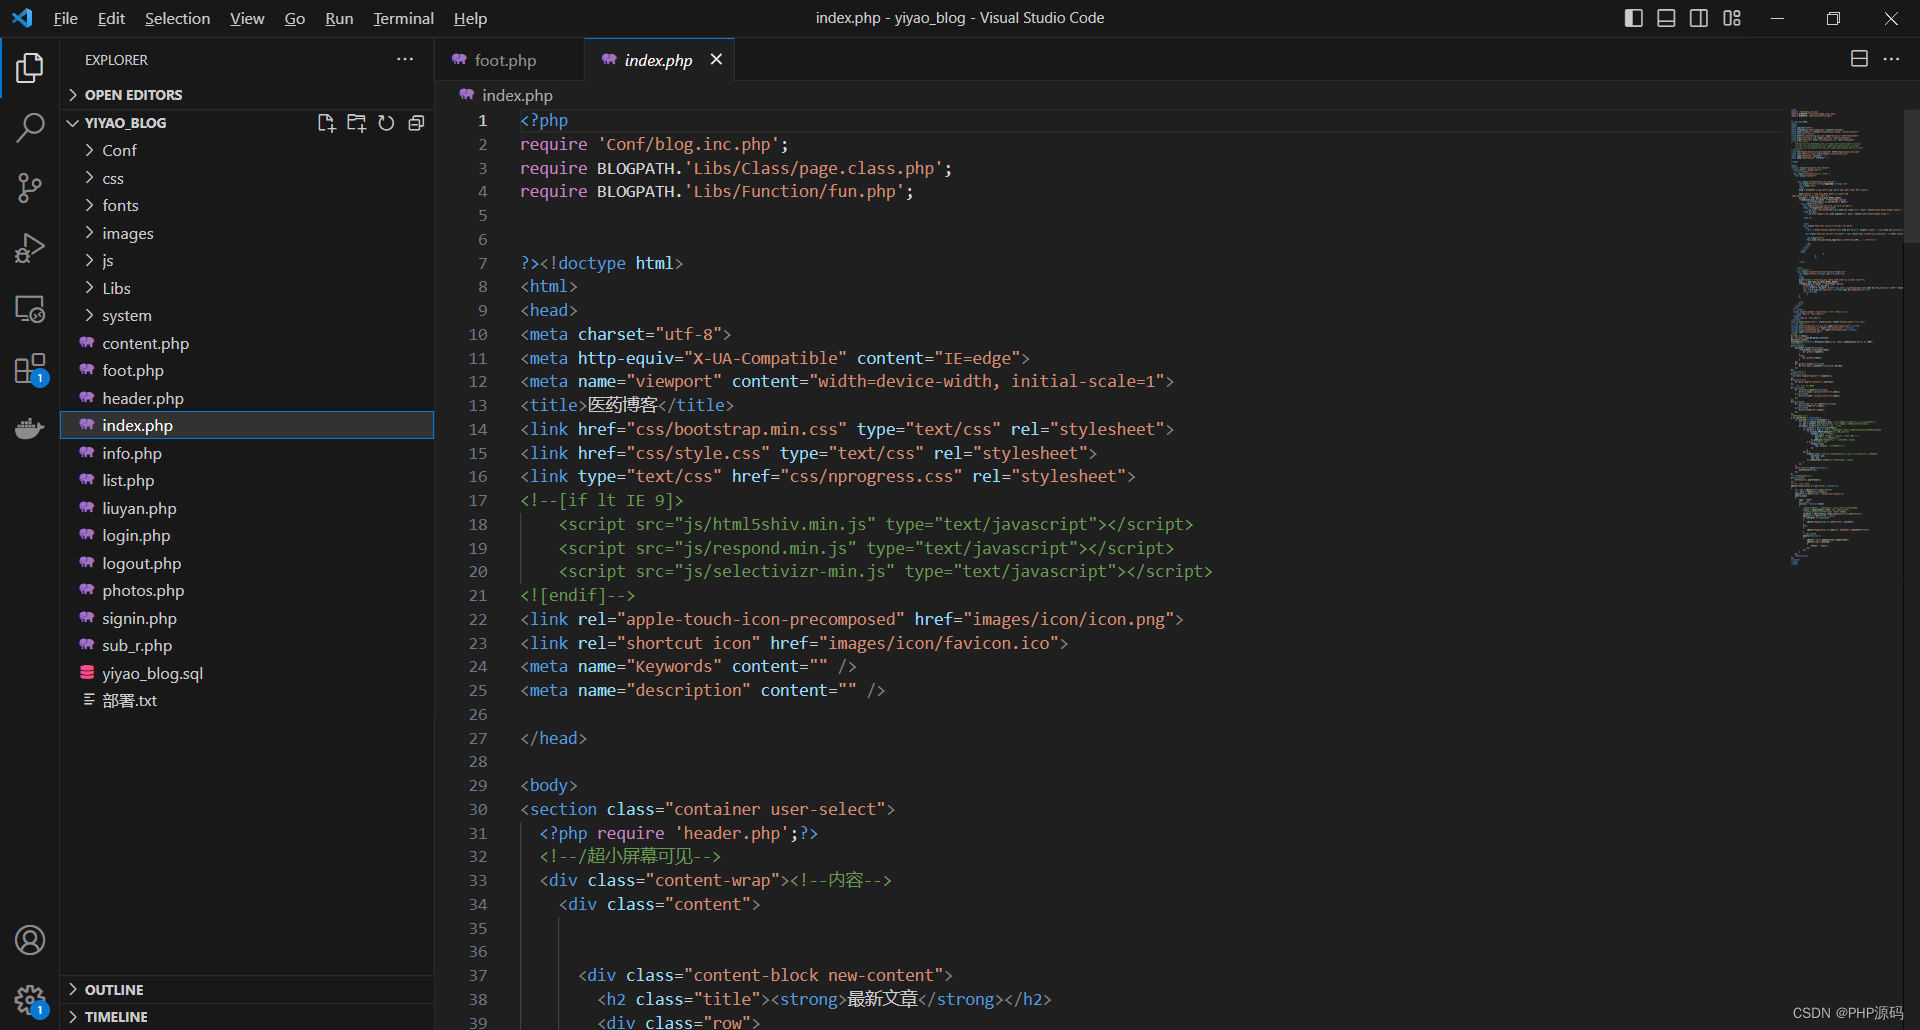Open the Accounts menu

click(x=30, y=940)
